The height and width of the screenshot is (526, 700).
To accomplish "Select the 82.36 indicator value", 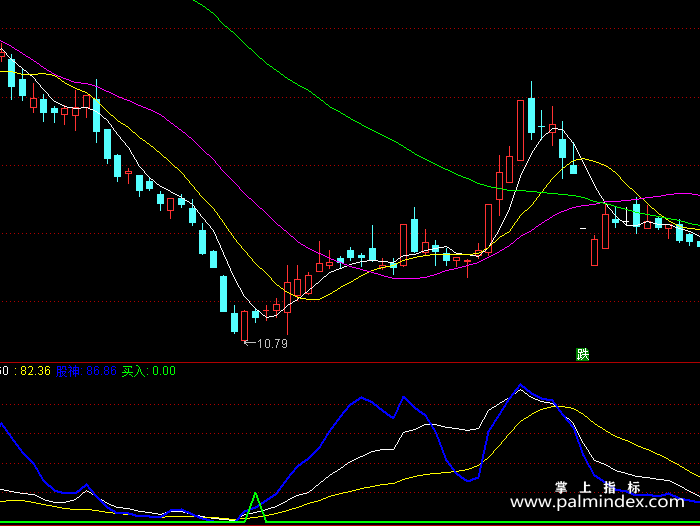I will 35,371.
